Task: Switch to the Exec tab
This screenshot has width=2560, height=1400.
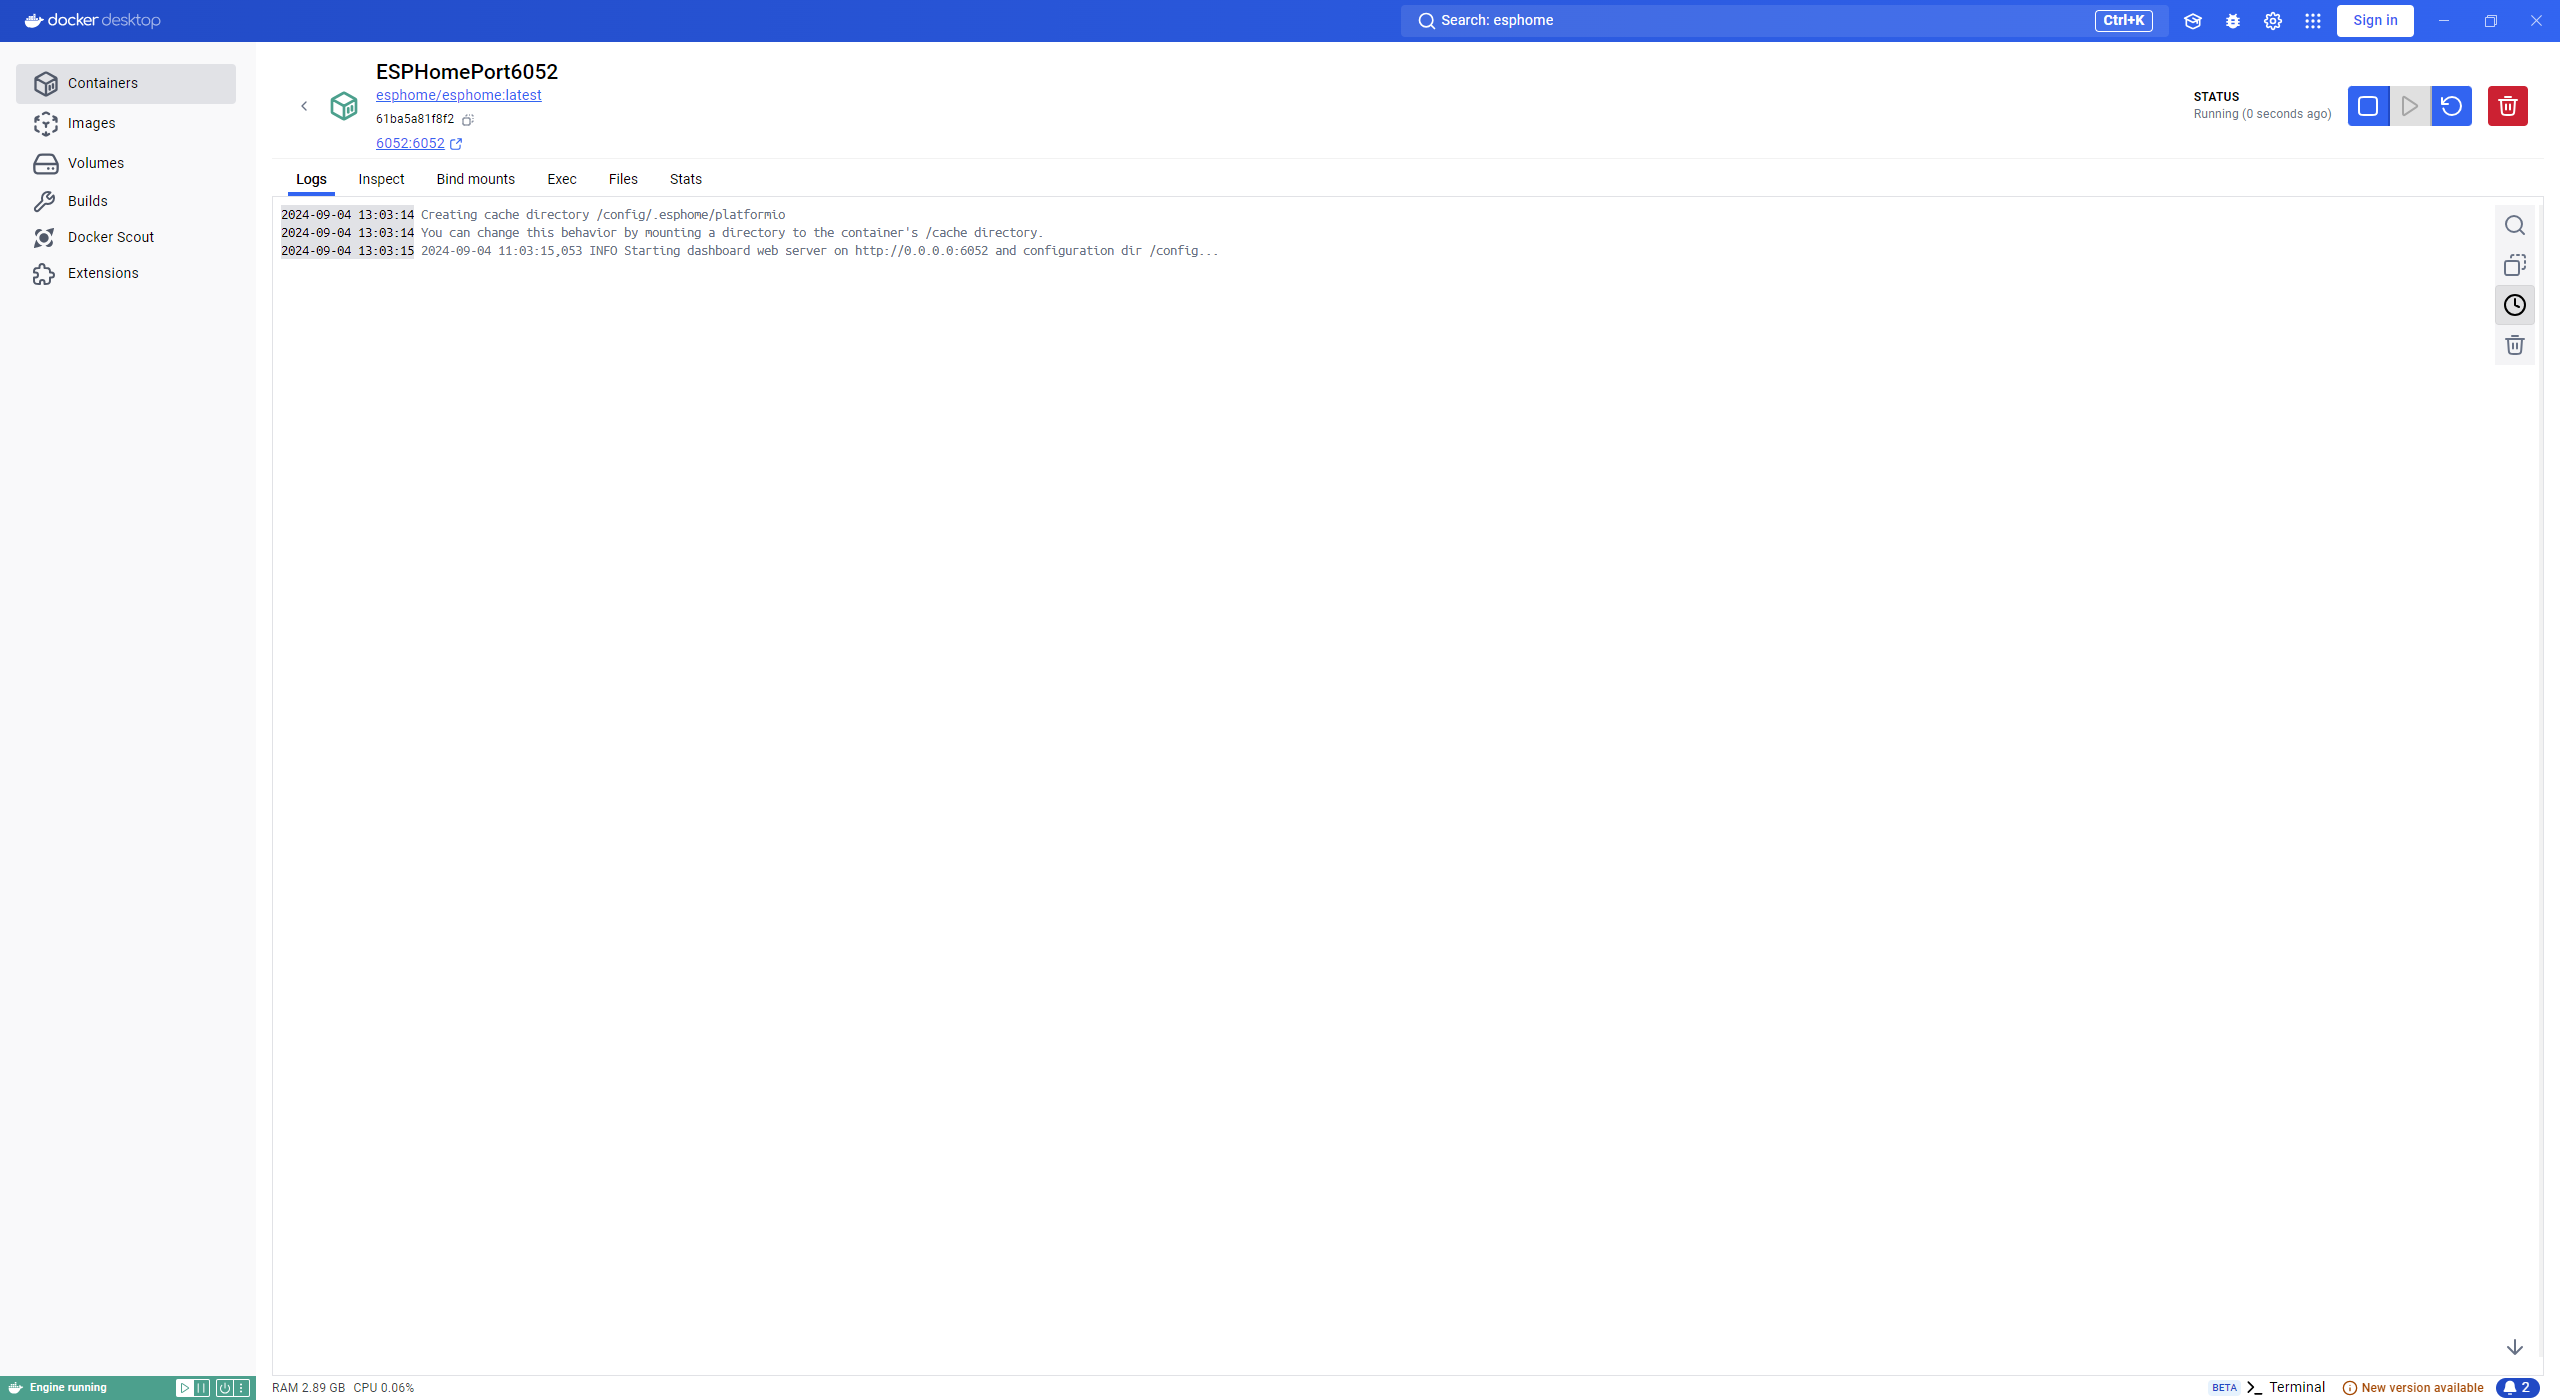Action: point(561,179)
